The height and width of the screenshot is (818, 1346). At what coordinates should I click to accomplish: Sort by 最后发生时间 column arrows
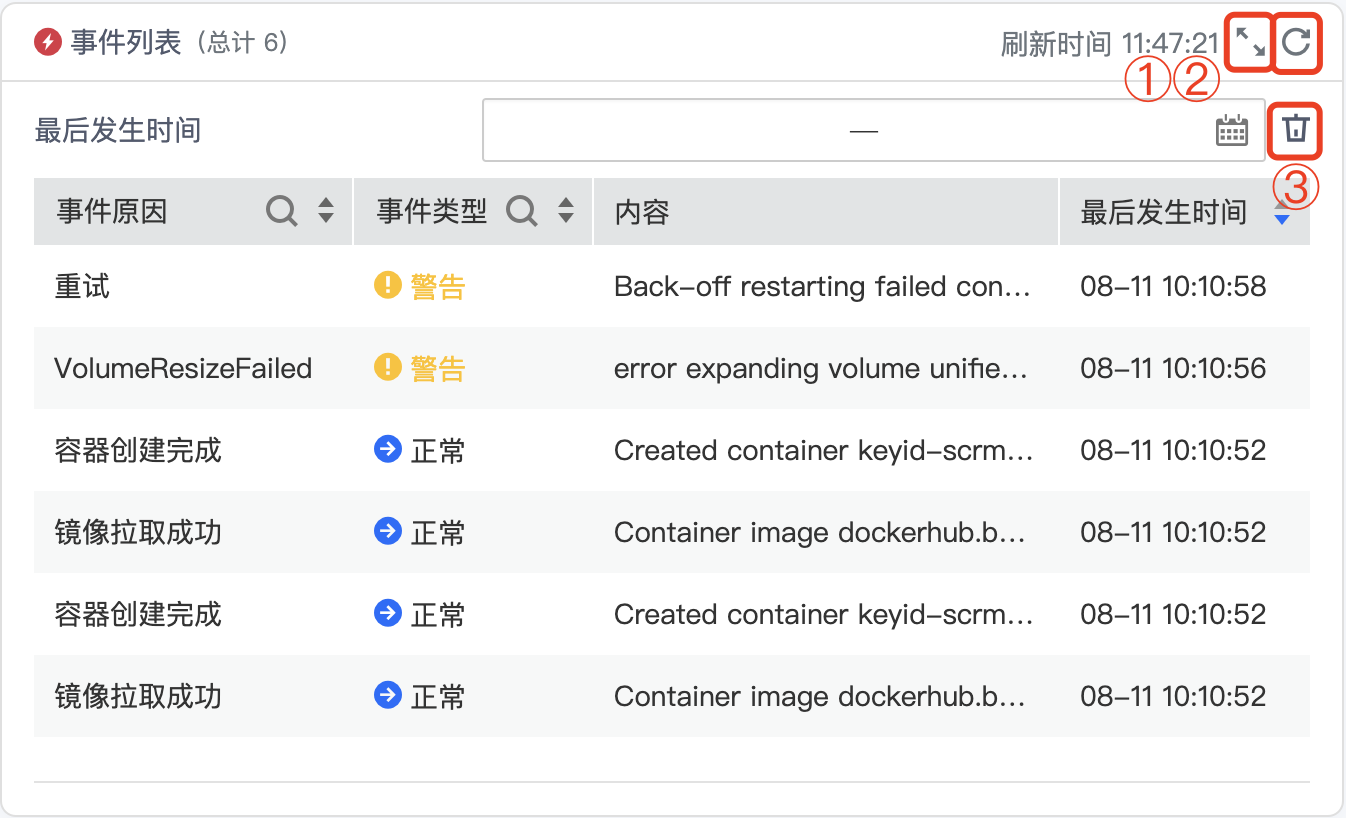(1282, 211)
